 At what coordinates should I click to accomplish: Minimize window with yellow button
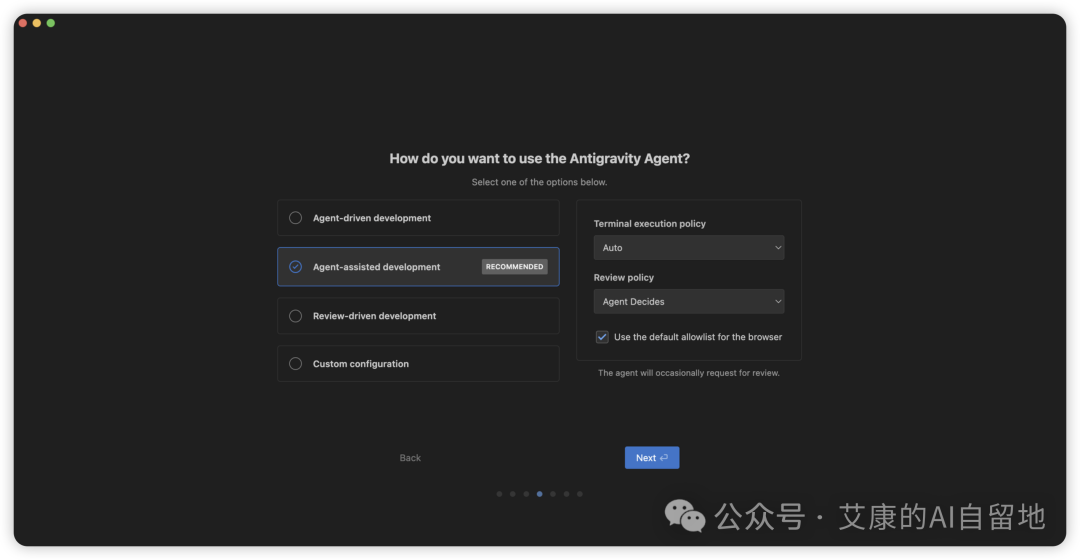coord(37,23)
